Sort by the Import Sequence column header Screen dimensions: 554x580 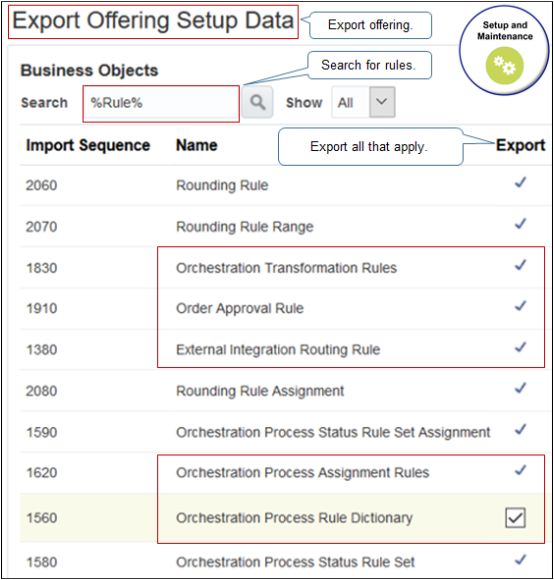[x=88, y=145]
